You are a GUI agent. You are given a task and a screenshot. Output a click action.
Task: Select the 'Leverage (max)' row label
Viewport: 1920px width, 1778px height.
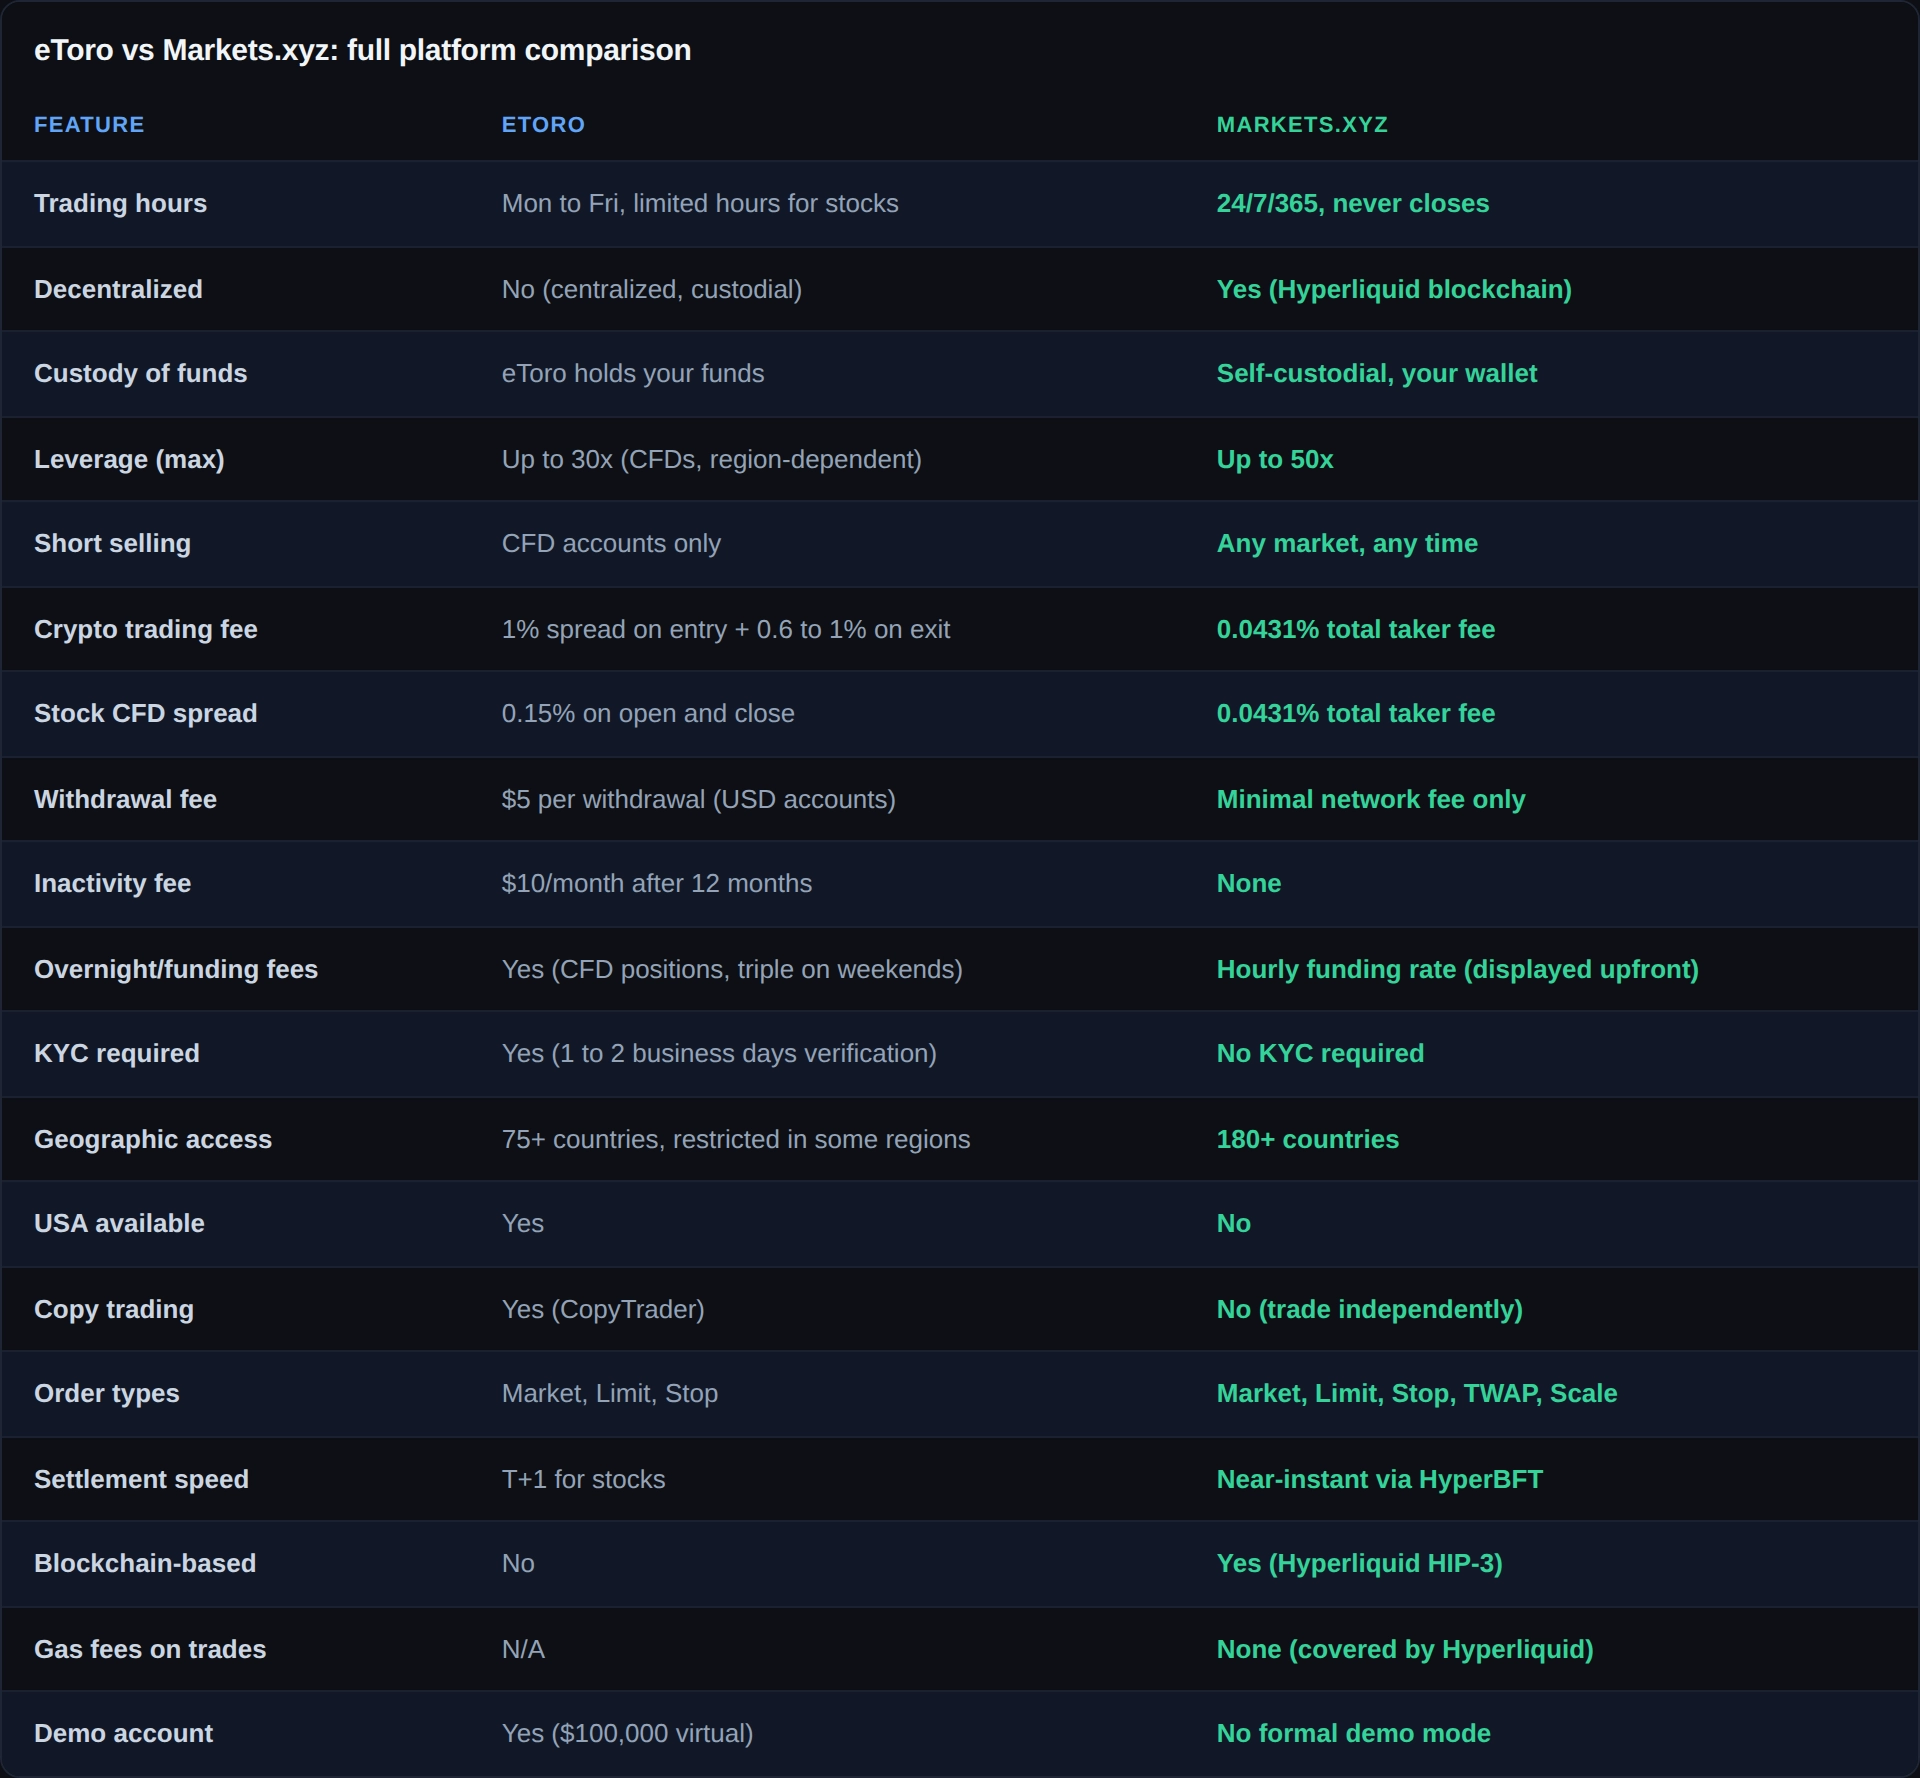tap(129, 459)
